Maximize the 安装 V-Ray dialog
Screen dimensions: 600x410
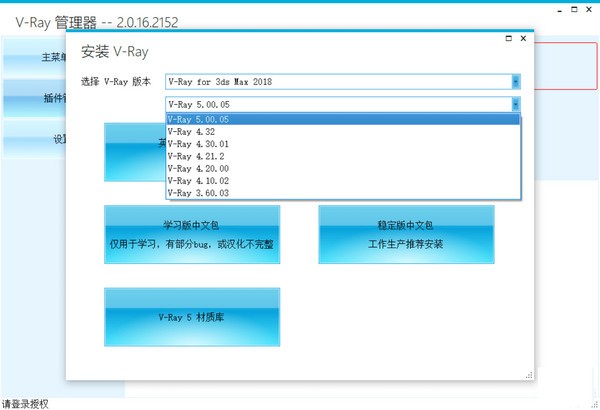click(509, 38)
